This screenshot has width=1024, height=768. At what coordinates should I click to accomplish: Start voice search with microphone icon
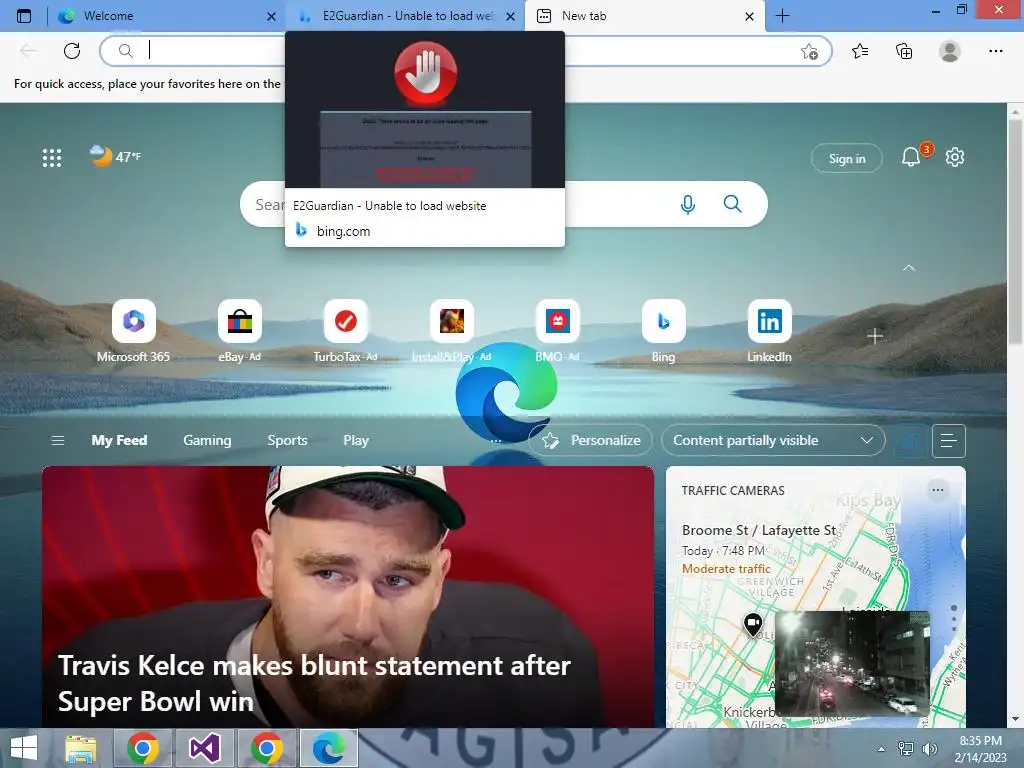687,204
